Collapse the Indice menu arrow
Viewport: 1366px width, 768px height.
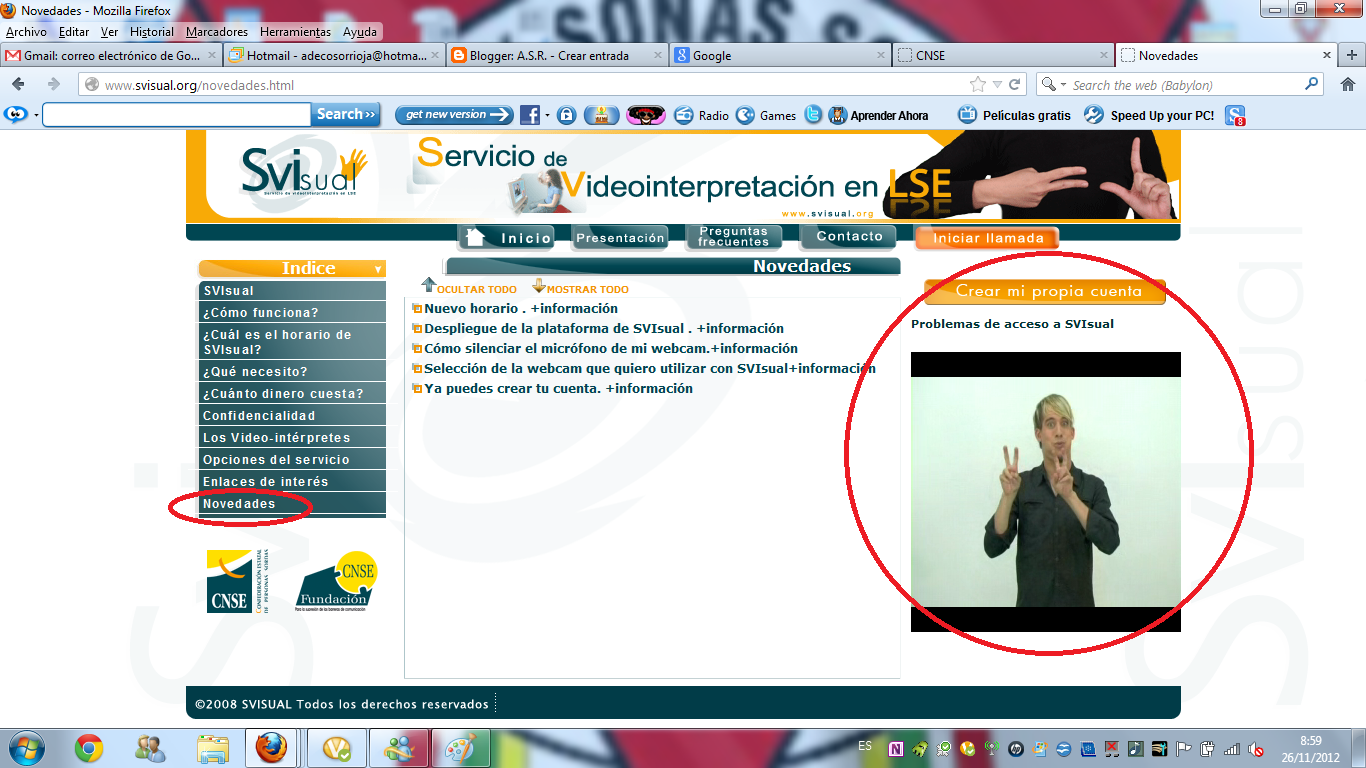click(378, 269)
